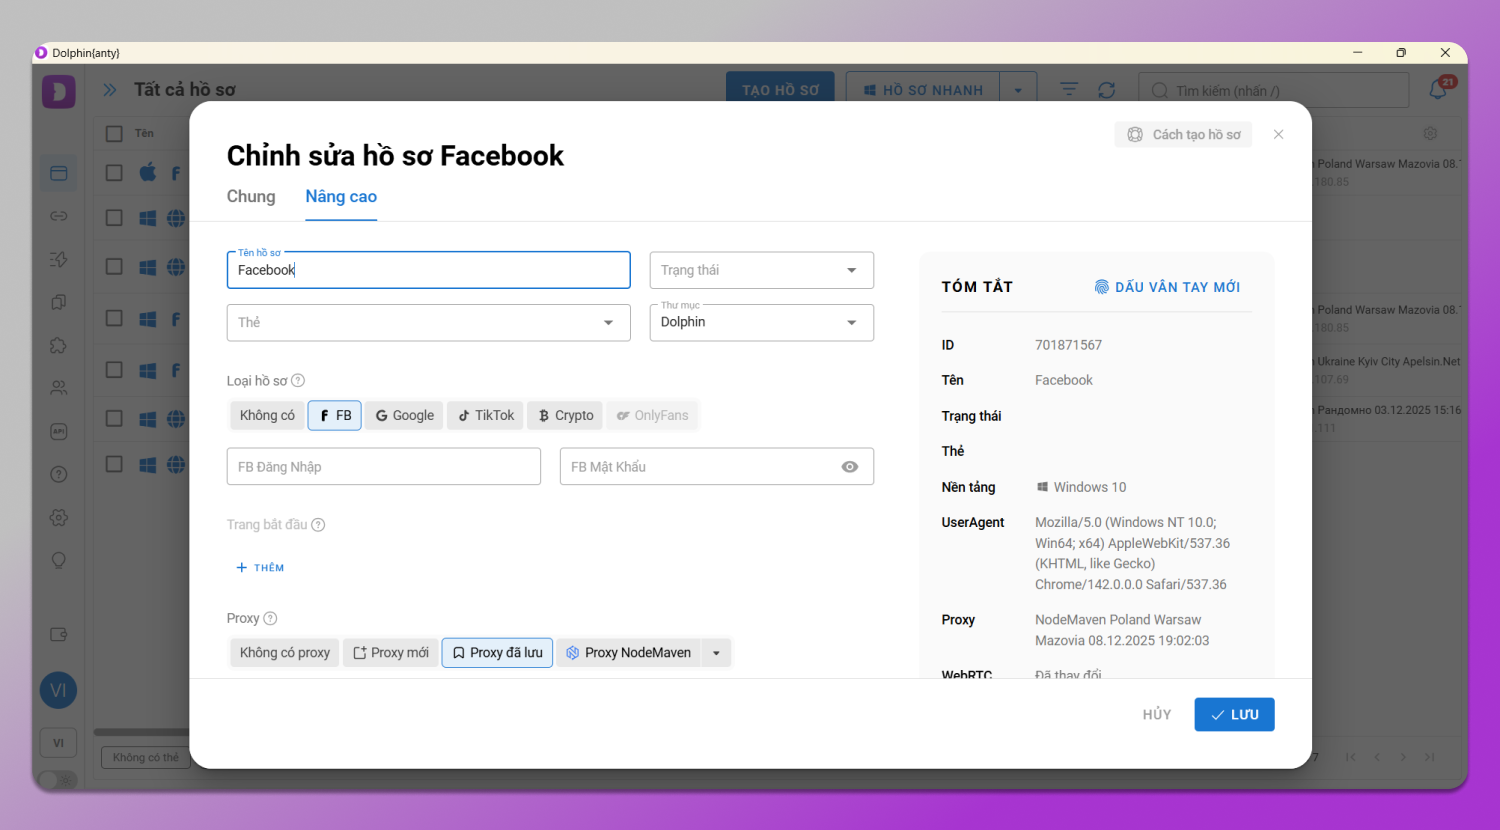1500x830 pixels.
Task: Open the Trạng thái dropdown
Action: [761, 271]
